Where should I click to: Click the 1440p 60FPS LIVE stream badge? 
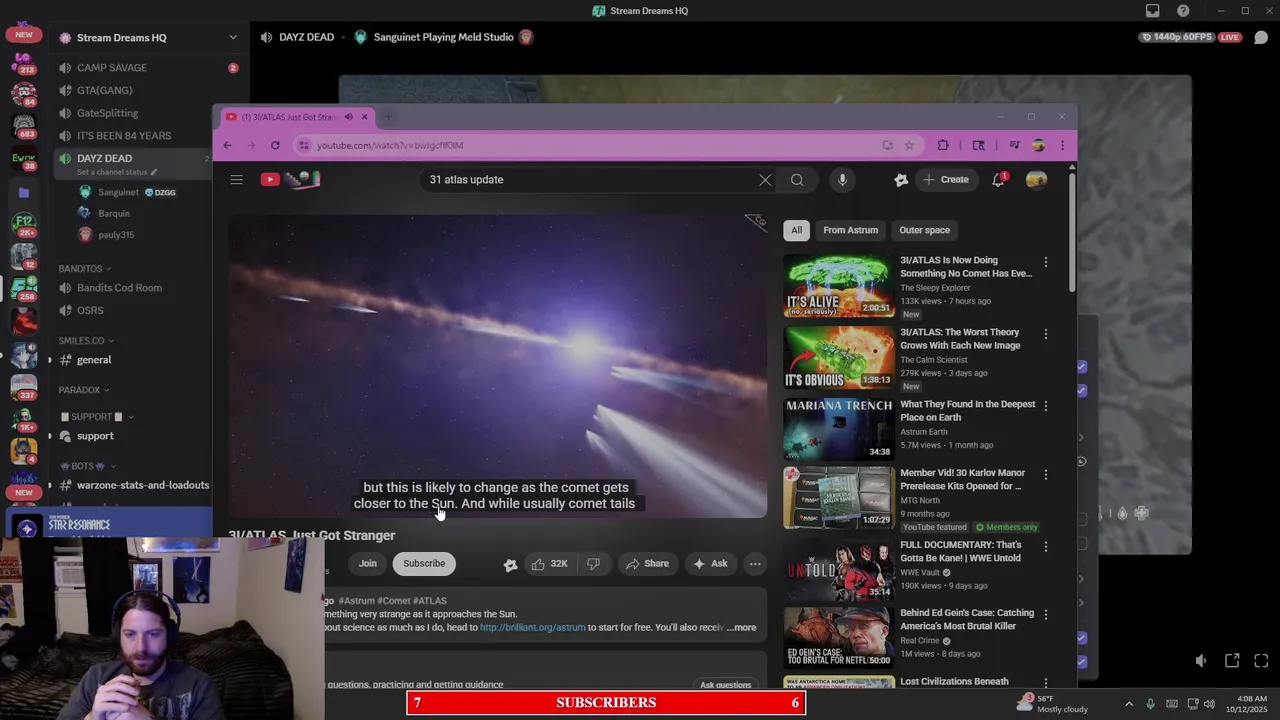[x=1191, y=37]
